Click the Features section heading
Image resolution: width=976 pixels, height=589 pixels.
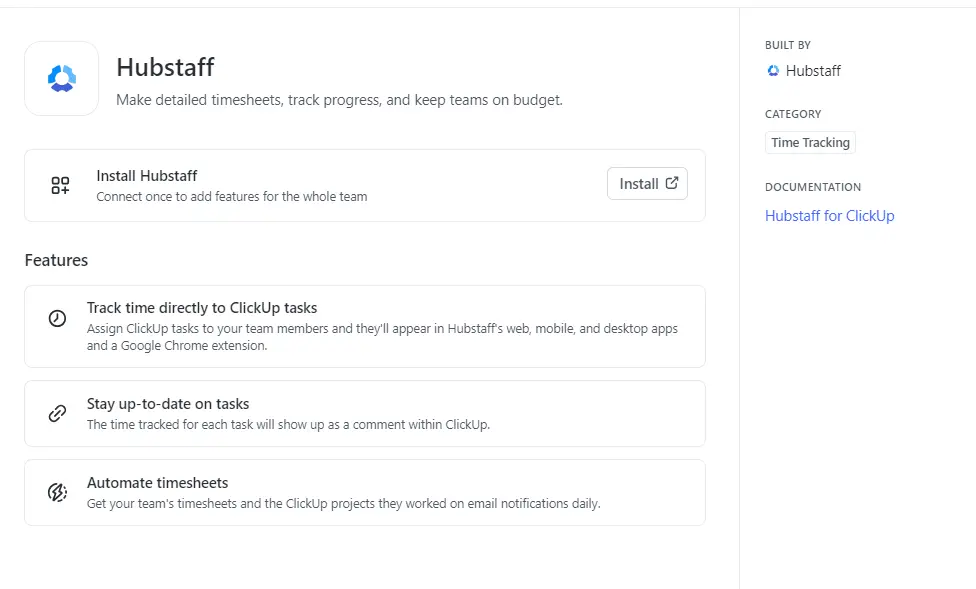coord(56,260)
